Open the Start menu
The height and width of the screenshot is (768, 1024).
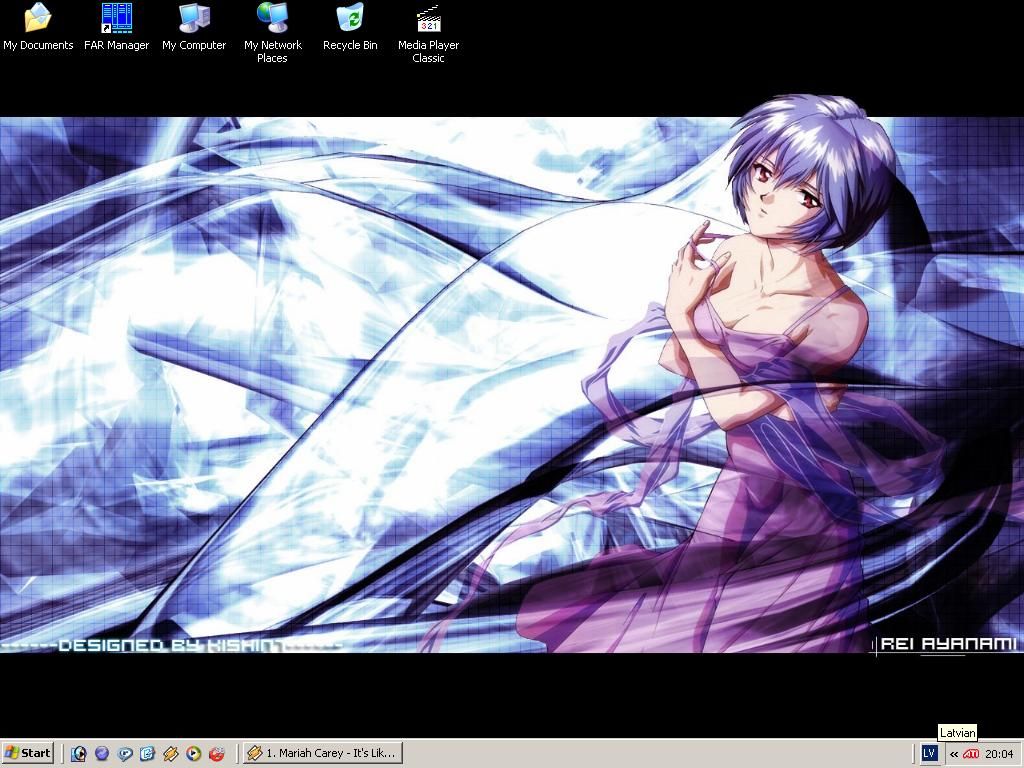(27, 753)
